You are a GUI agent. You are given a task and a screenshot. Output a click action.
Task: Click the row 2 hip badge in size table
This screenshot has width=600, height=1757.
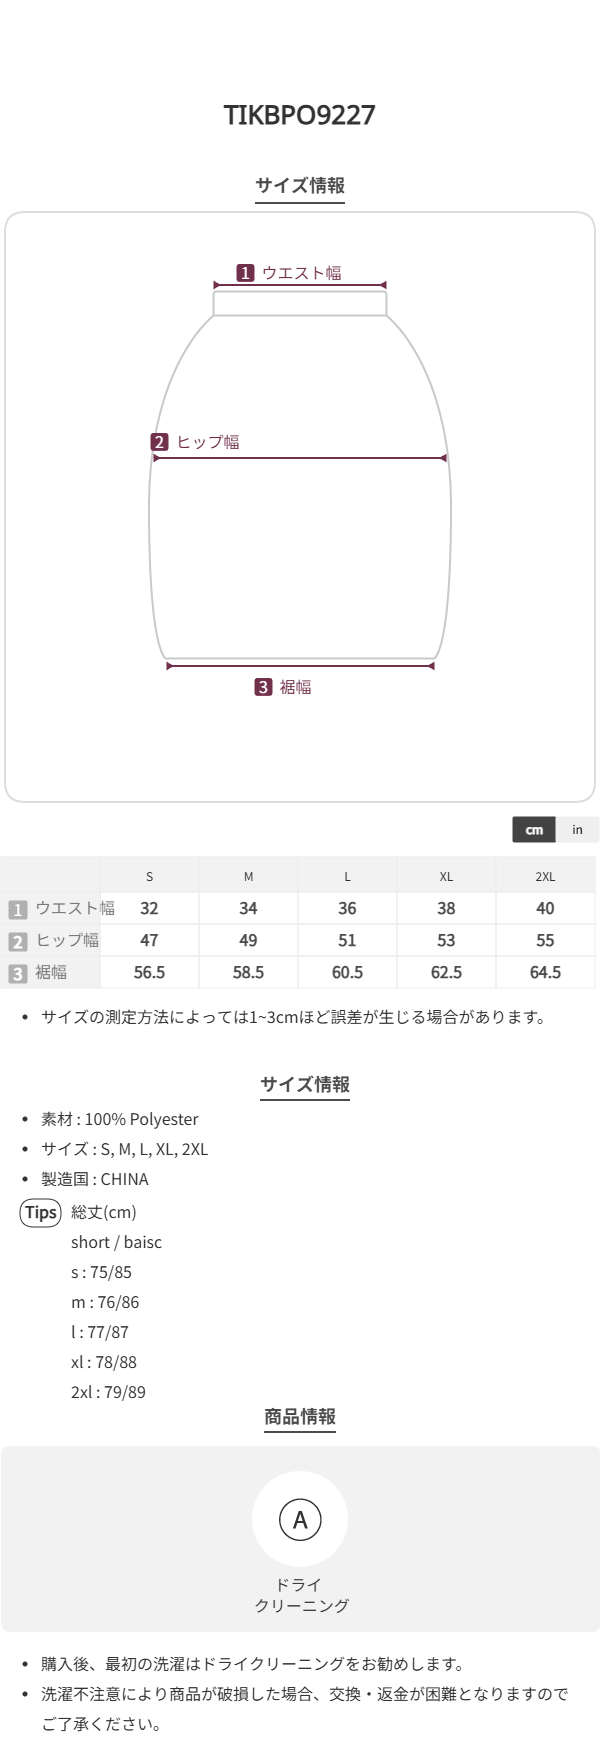[17, 941]
